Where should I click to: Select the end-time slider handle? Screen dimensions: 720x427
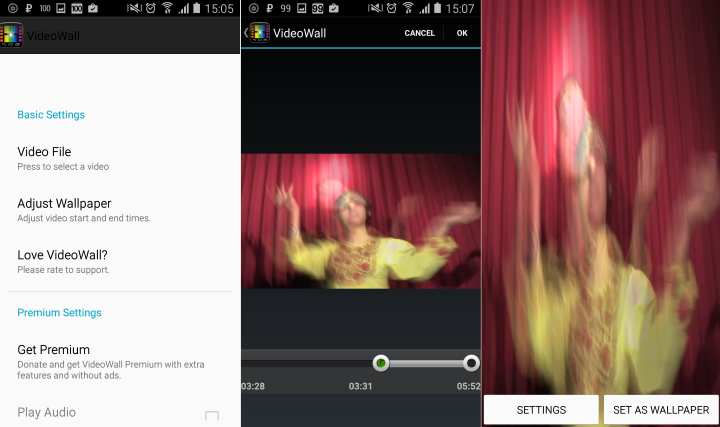point(471,363)
